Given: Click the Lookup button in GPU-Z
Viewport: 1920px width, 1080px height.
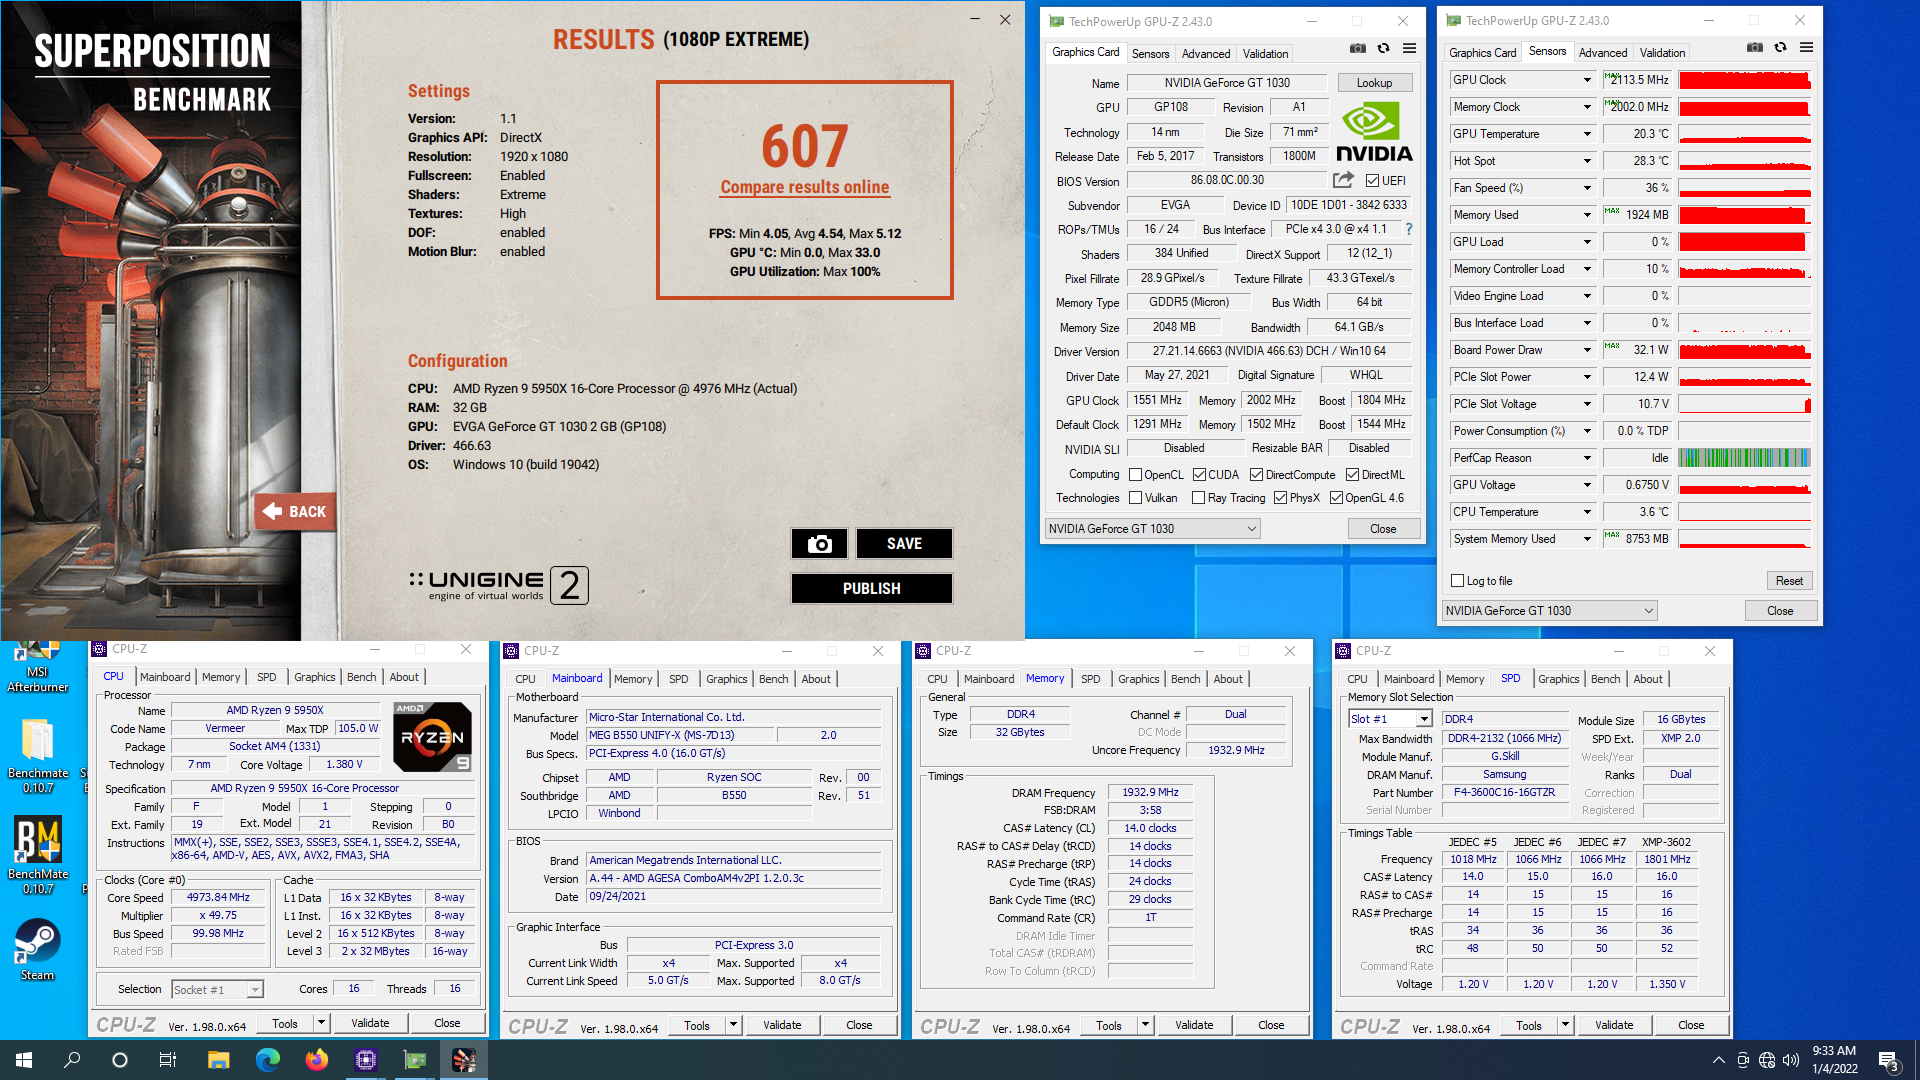Looking at the screenshot, I should click(1373, 83).
